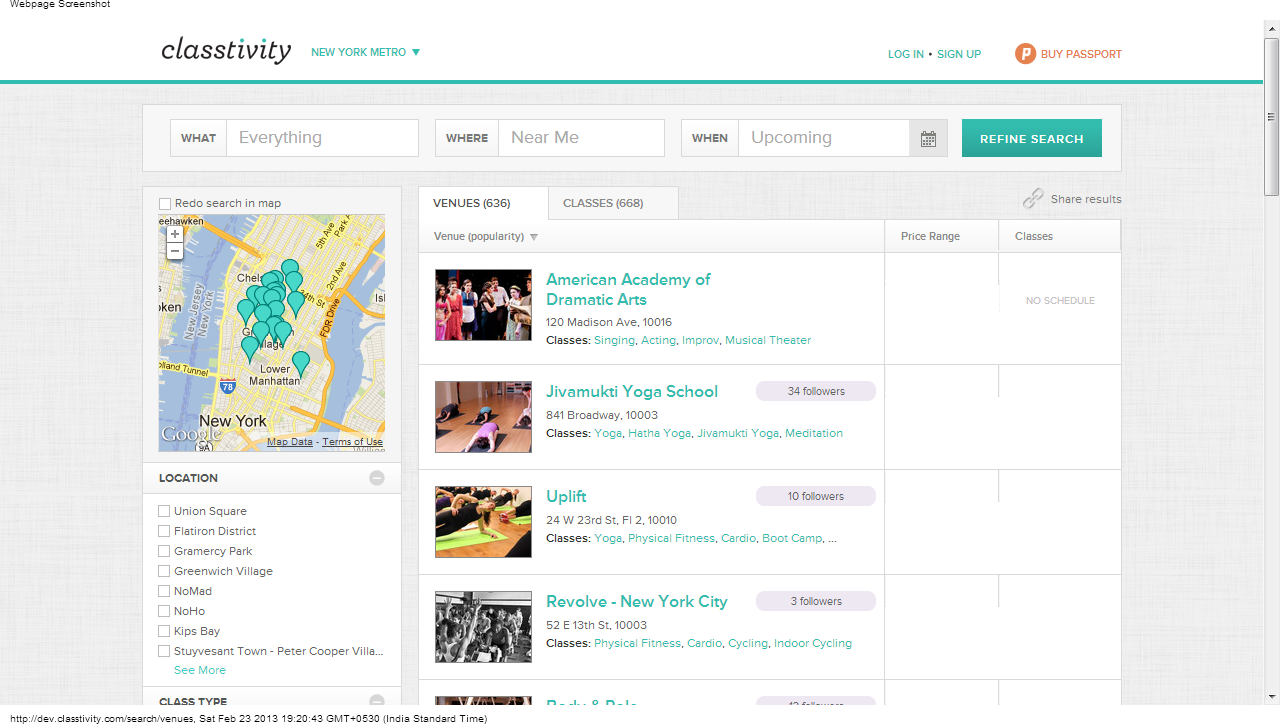This screenshot has width=1280, height=725.
Task: Zoom out on the map
Action: point(175,251)
